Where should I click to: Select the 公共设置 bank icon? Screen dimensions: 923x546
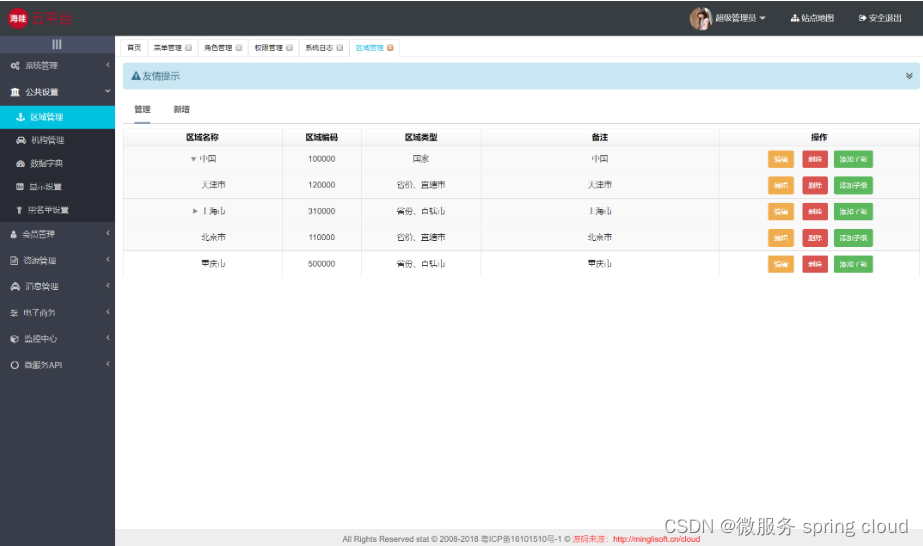point(15,92)
